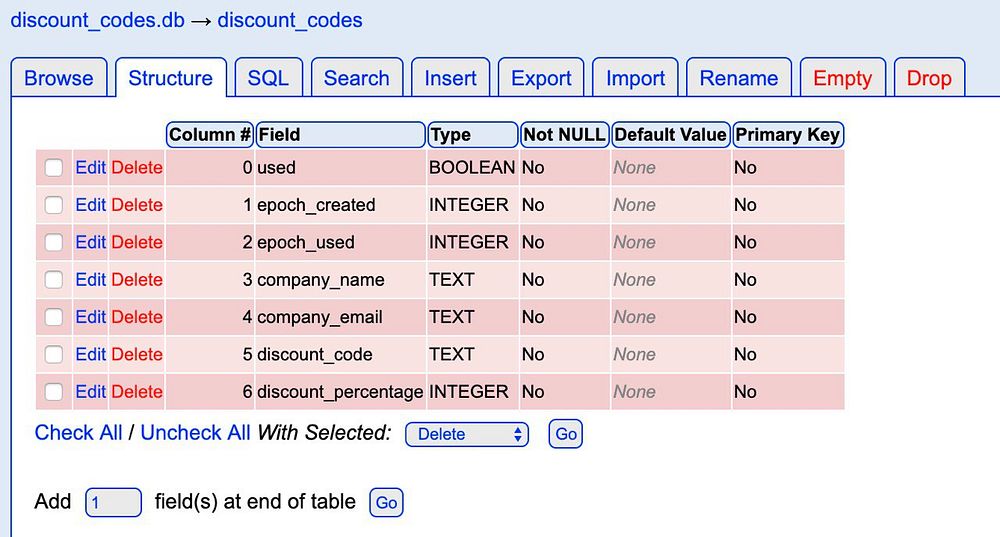Delete the company_email field

pos(137,317)
